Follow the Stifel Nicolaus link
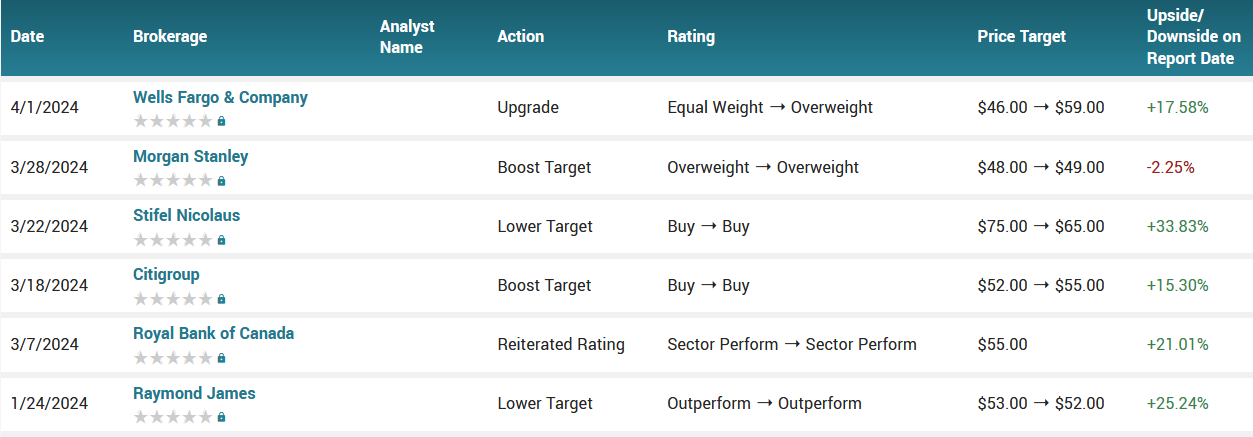Screen dimensions: 1253x437 click(x=186, y=216)
